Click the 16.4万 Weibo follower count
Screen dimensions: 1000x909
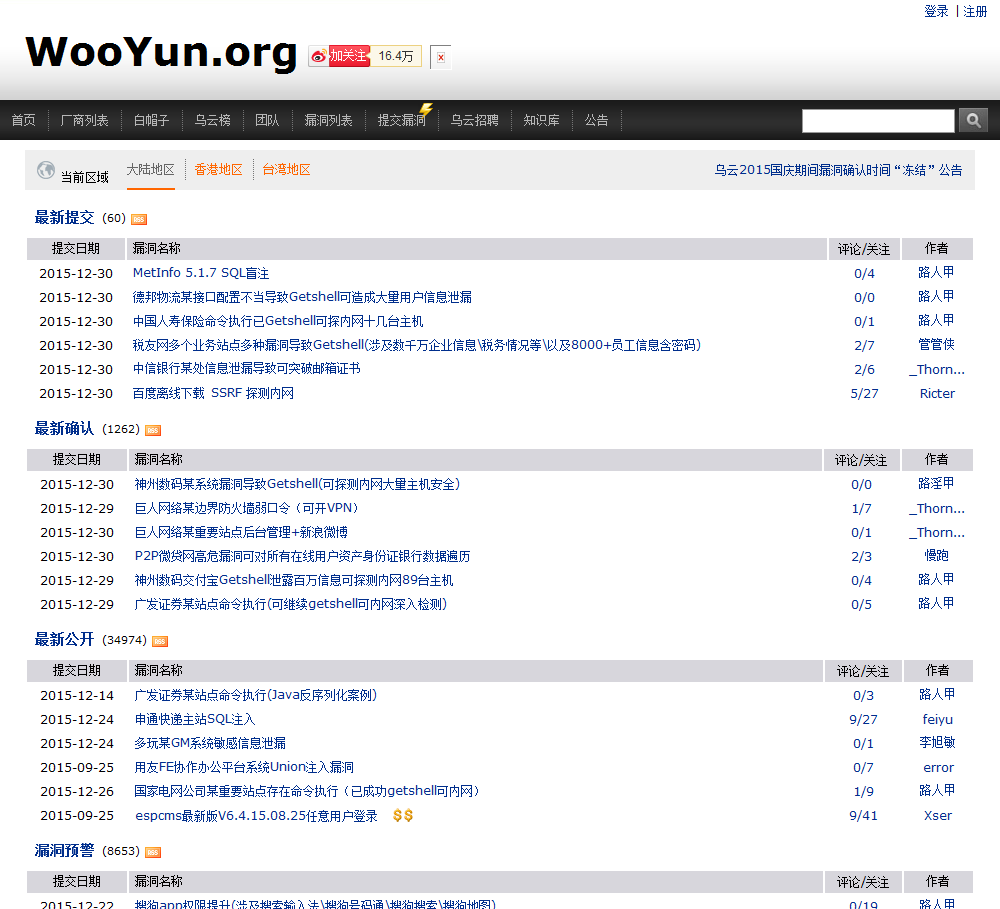coord(396,56)
